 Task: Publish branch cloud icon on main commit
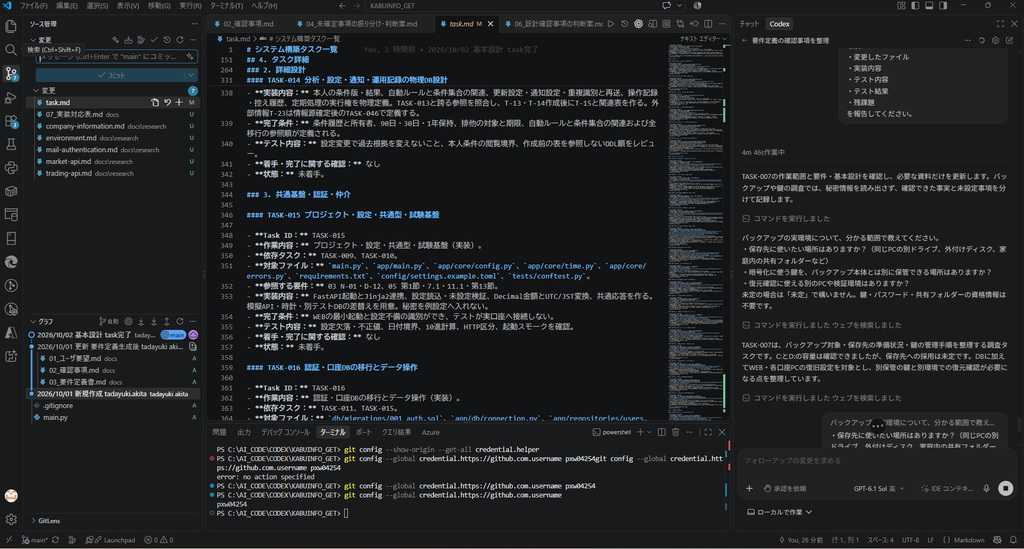pos(193,335)
